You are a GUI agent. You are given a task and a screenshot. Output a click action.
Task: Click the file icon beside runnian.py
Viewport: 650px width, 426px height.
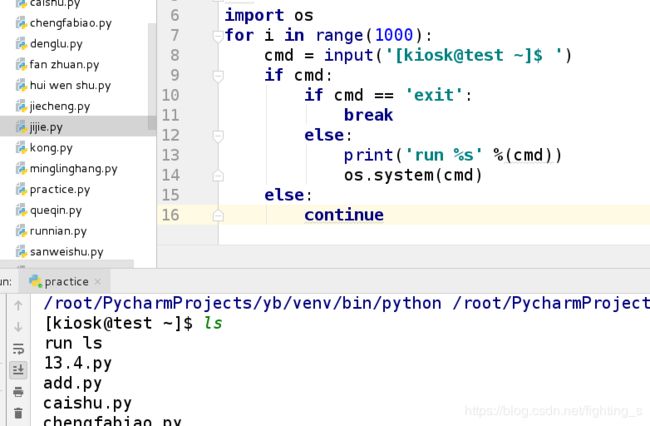[x=20, y=231]
